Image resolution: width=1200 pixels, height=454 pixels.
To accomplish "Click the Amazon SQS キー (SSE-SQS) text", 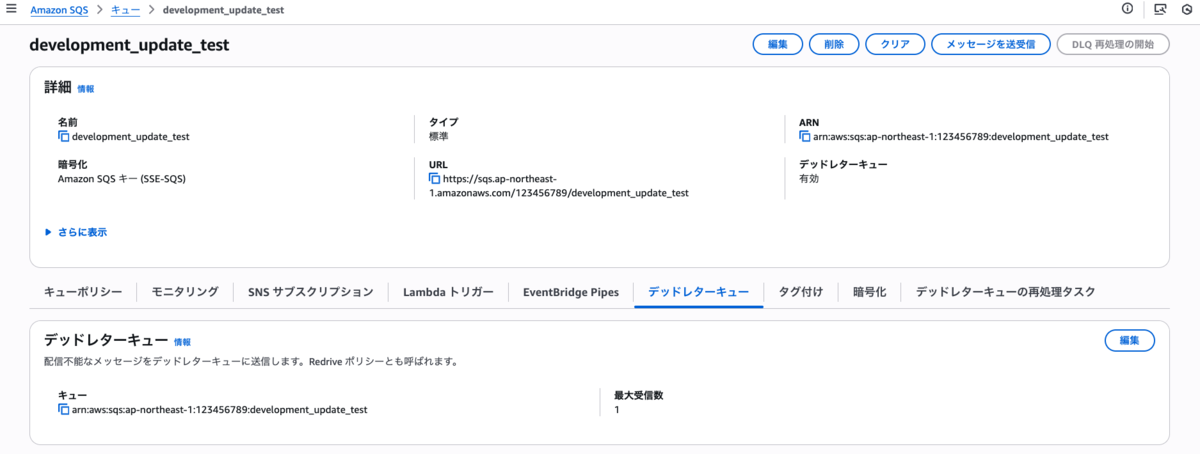I will [x=122, y=179].
